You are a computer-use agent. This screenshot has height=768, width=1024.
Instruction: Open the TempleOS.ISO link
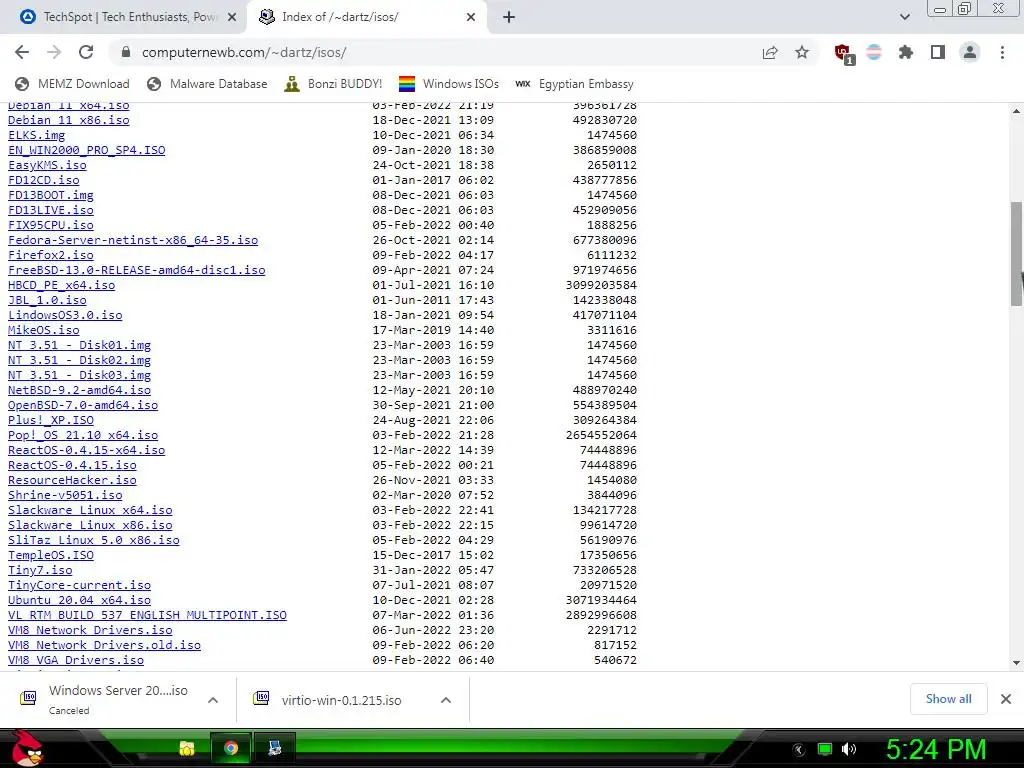pyautogui.click(x=51, y=556)
